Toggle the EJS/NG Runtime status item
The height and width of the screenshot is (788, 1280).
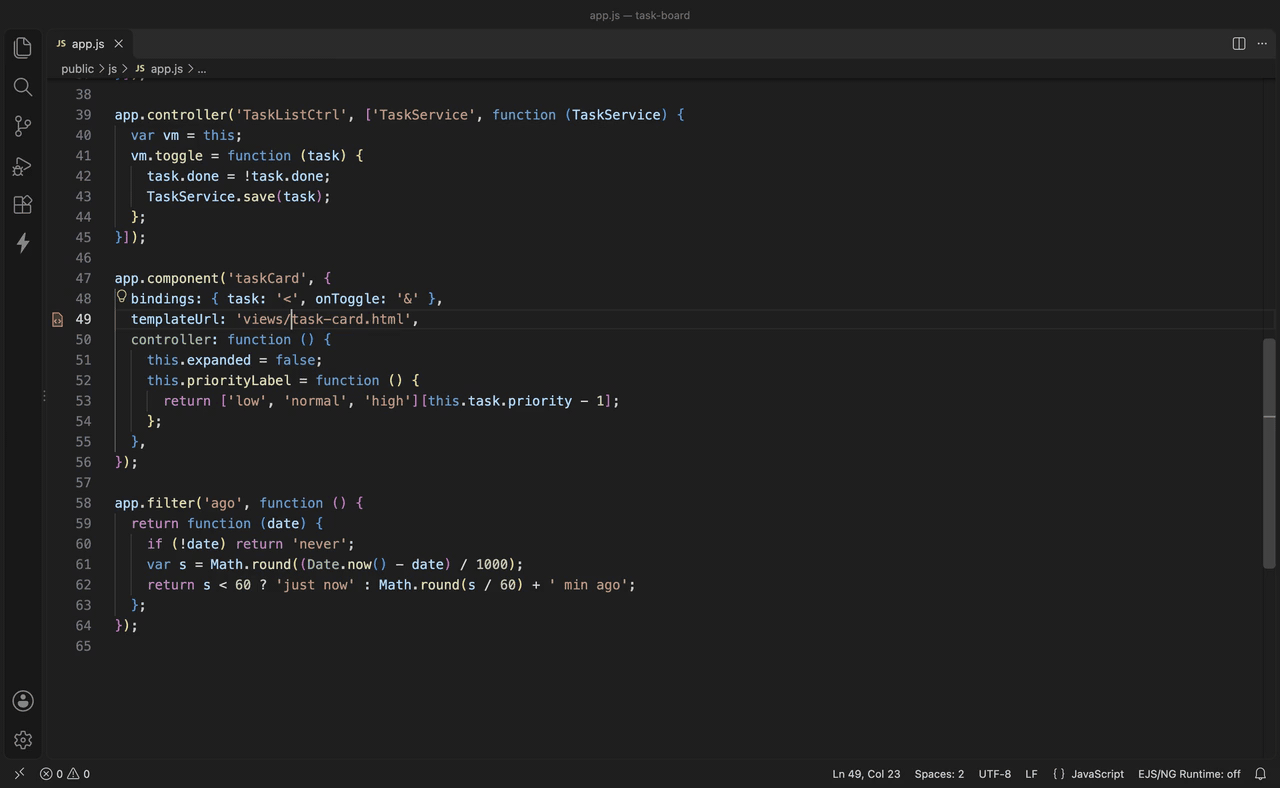pyautogui.click(x=1189, y=774)
